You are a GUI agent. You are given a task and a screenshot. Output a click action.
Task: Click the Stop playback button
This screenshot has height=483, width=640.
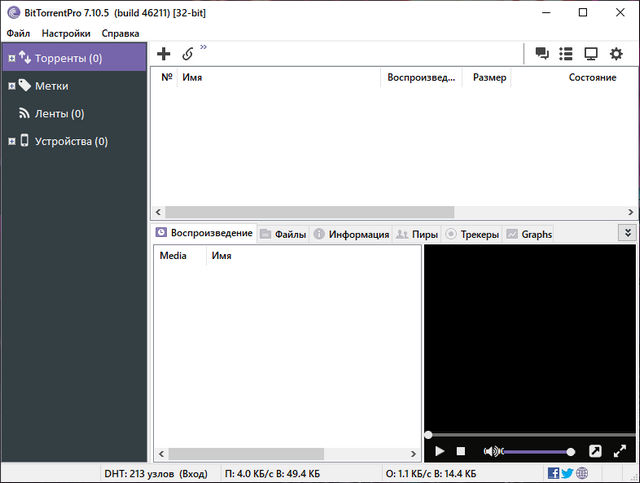(461, 451)
